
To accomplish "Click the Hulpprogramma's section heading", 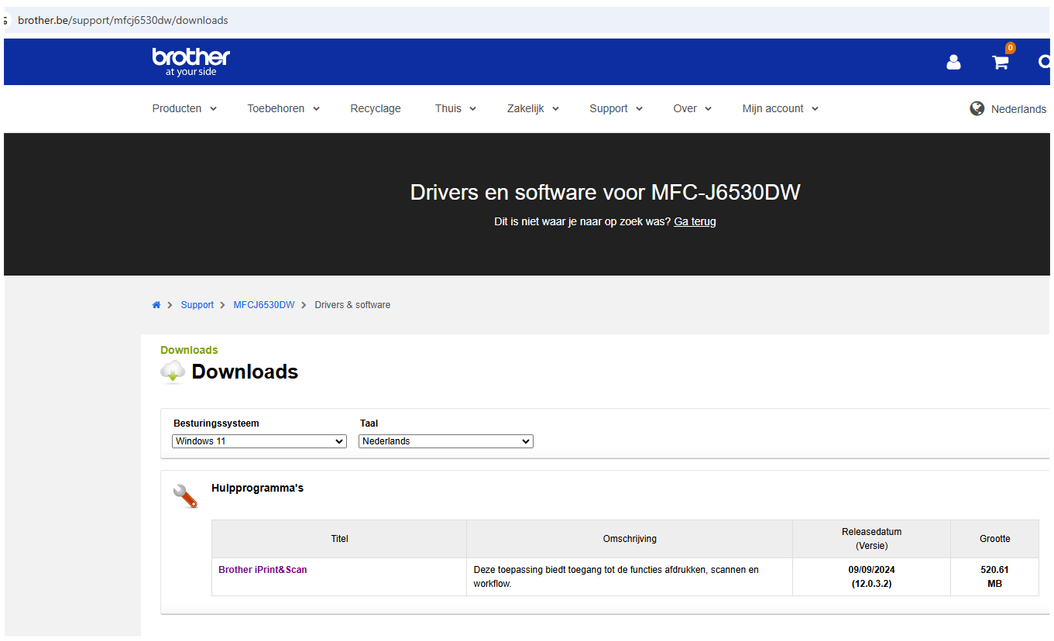I will [x=257, y=488].
